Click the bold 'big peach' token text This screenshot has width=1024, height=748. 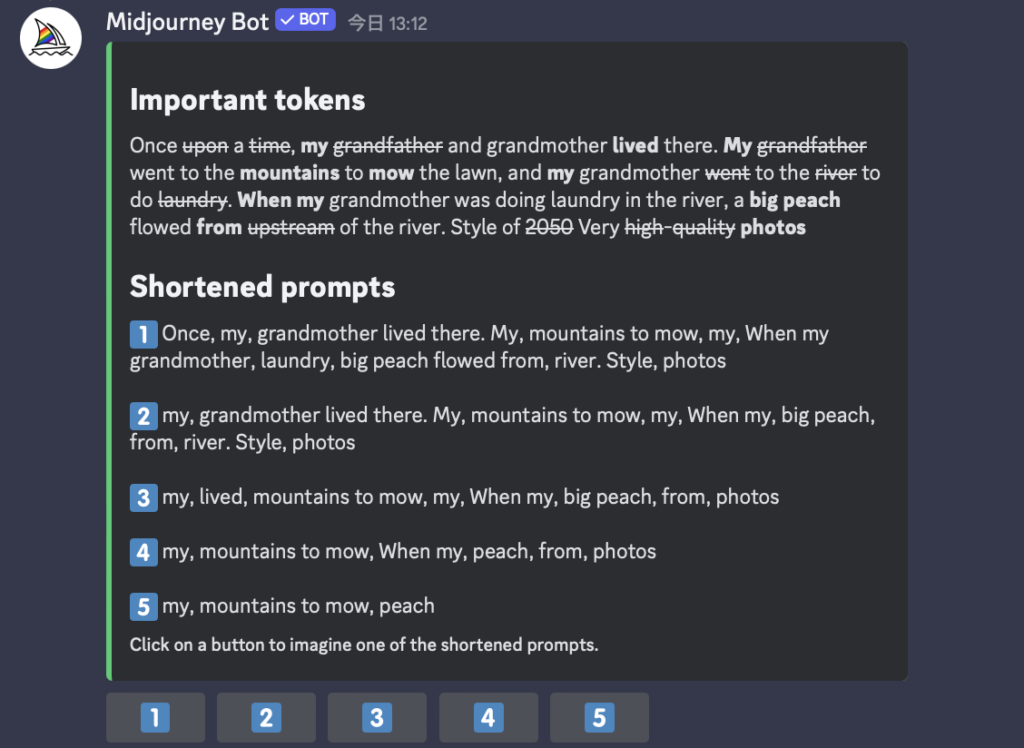tap(794, 200)
